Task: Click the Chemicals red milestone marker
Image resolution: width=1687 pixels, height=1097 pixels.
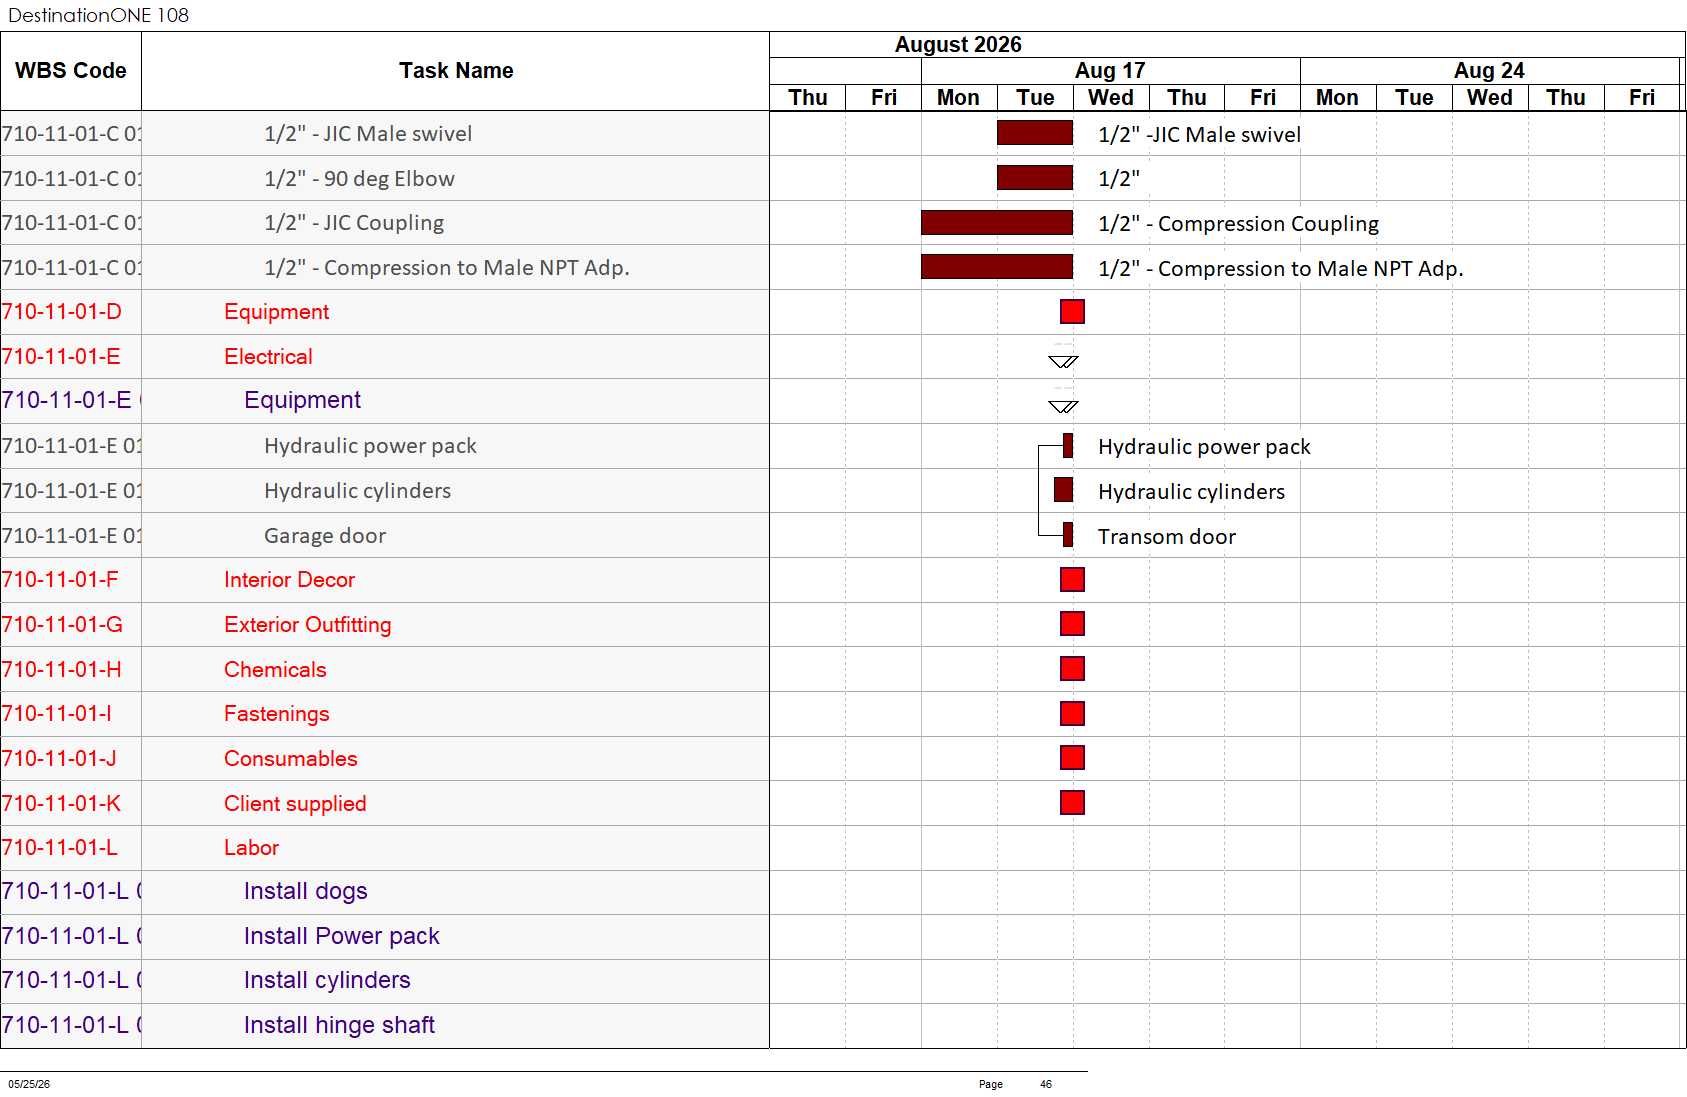Action: point(1072,669)
